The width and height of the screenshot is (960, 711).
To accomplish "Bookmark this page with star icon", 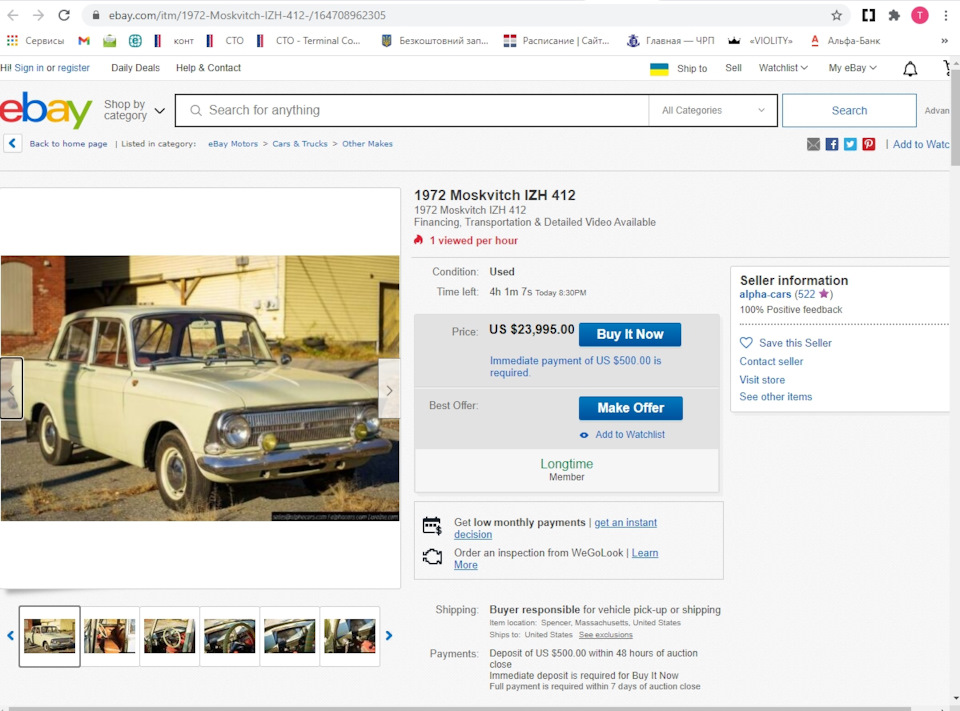I will pyautogui.click(x=836, y=15).
